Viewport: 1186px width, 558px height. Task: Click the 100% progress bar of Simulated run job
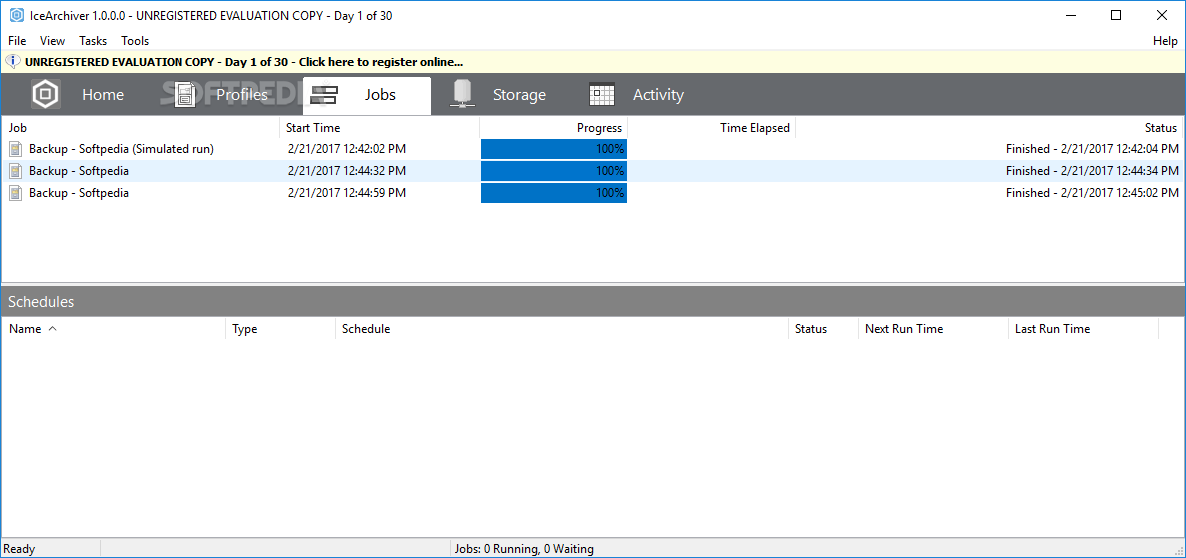coord(554,149)
